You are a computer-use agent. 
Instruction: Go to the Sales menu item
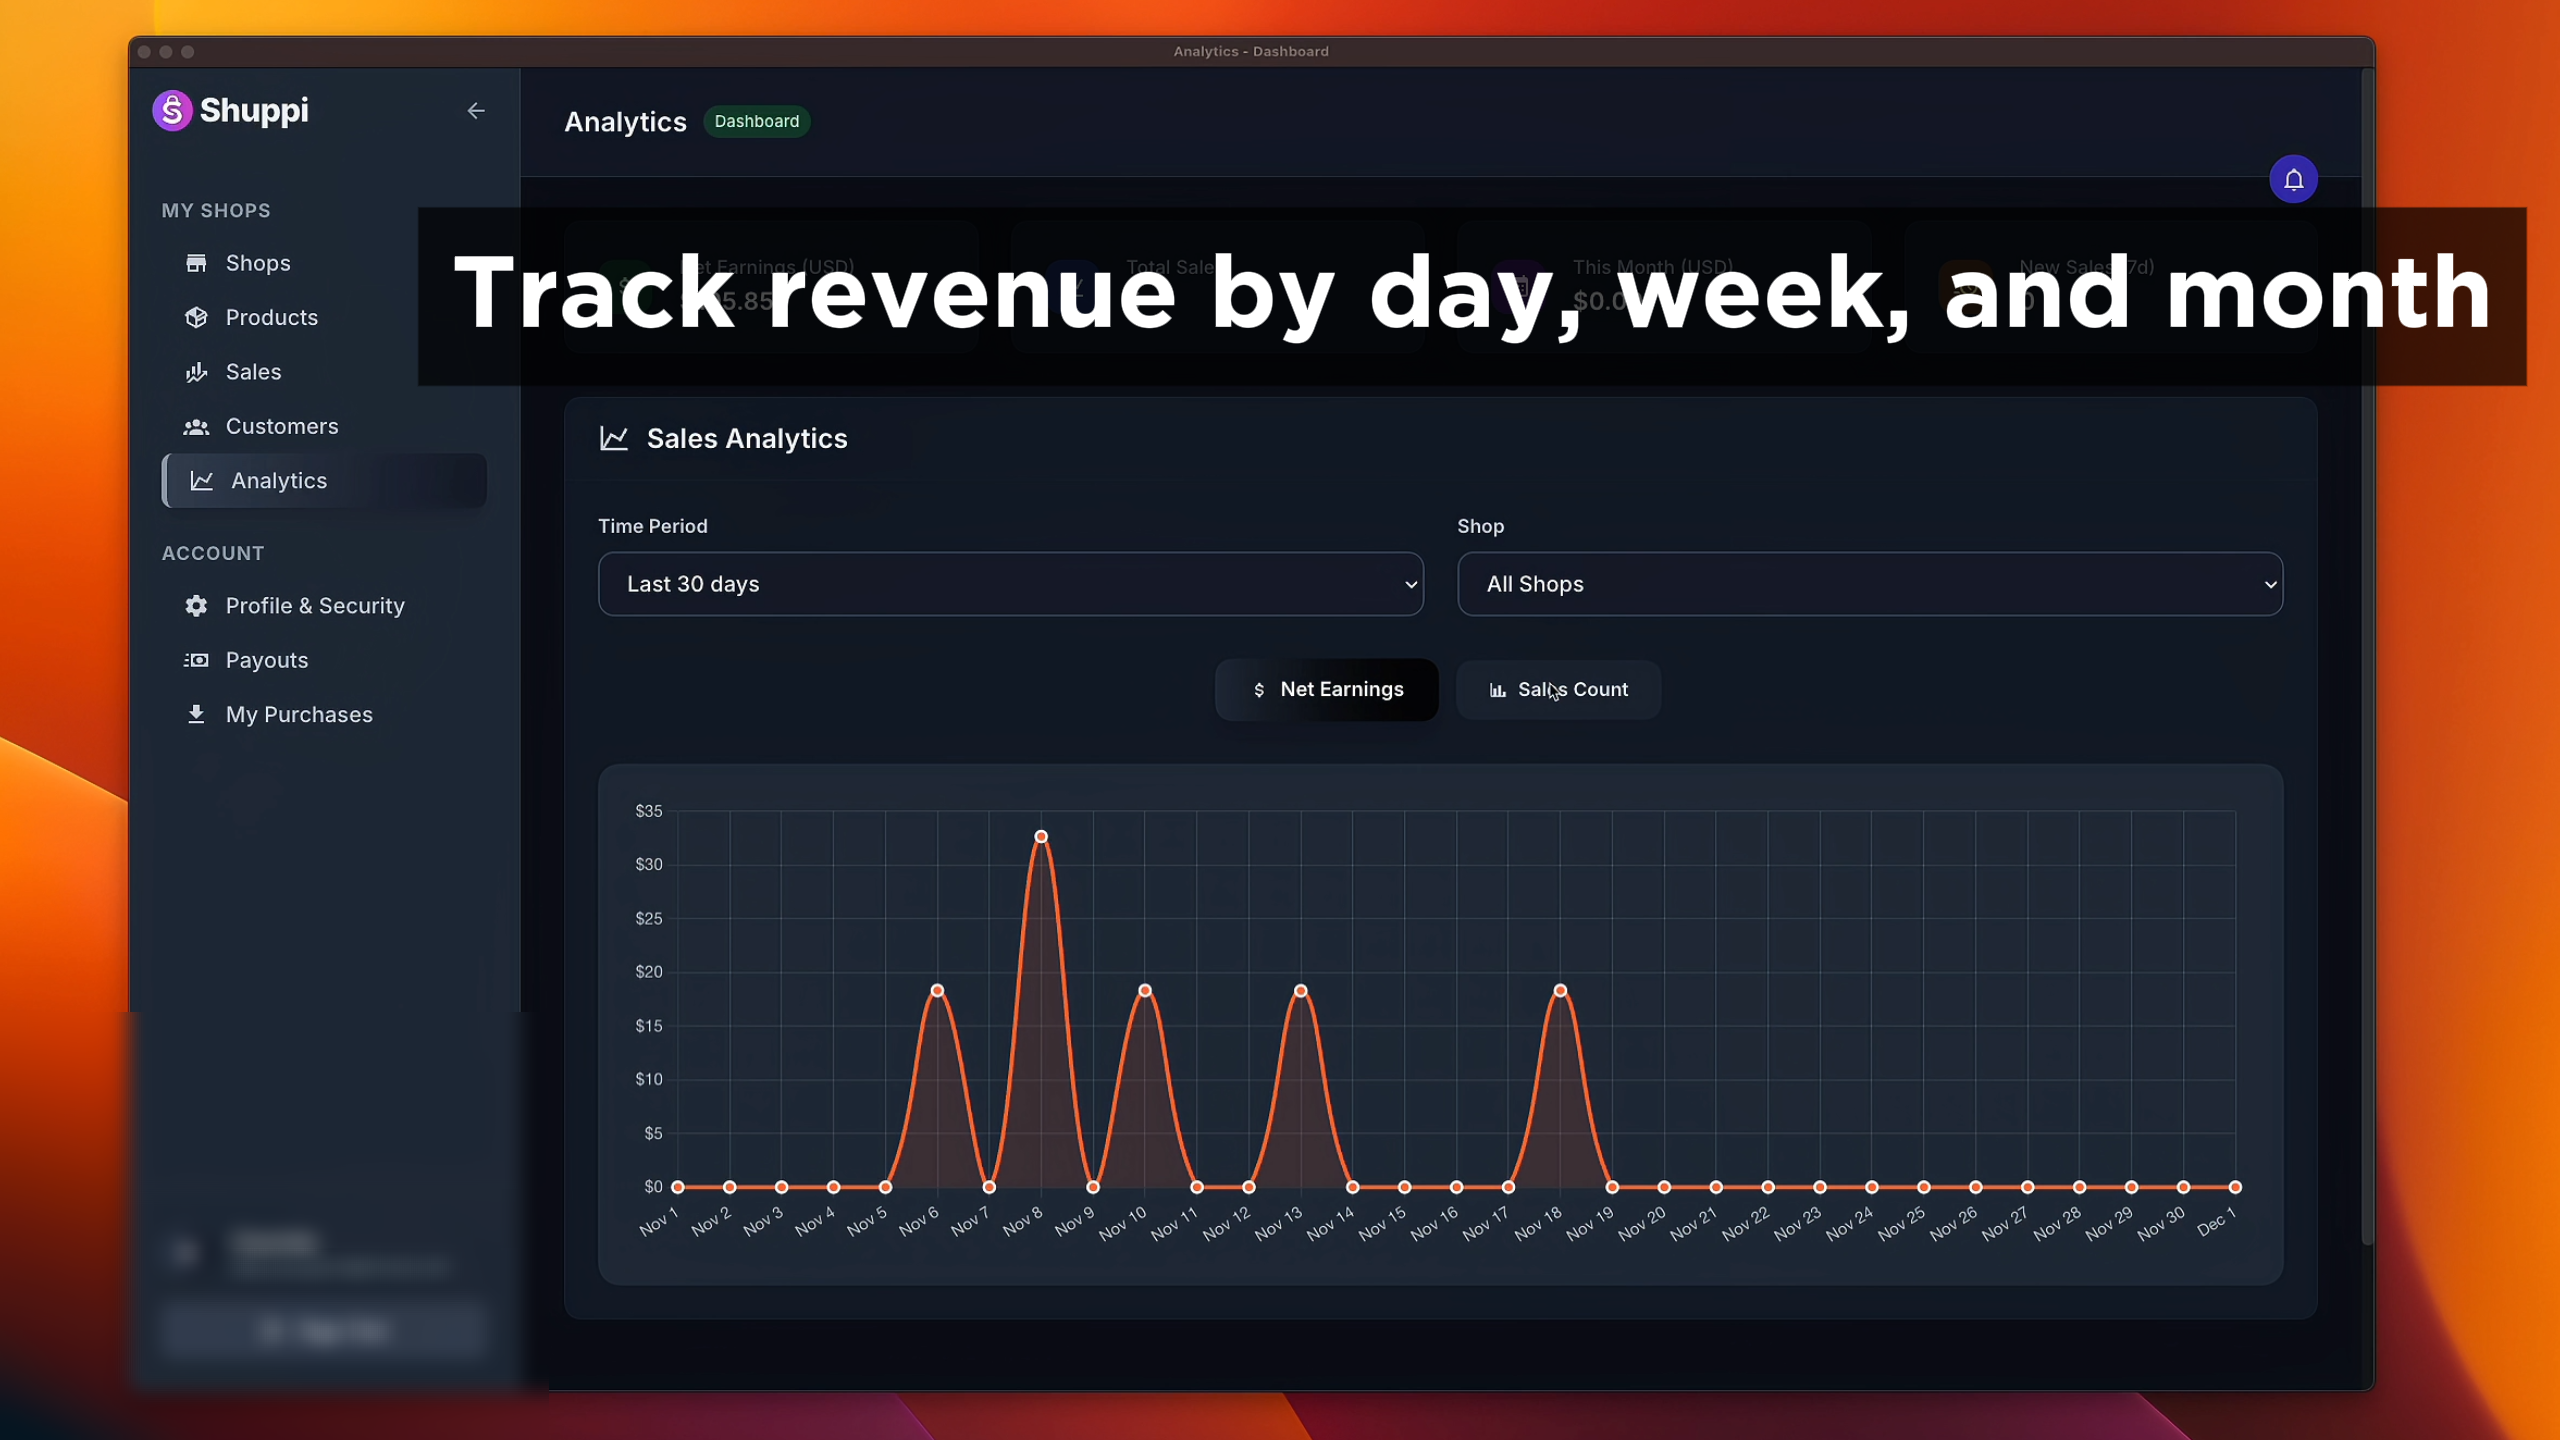tap(253, 372)
